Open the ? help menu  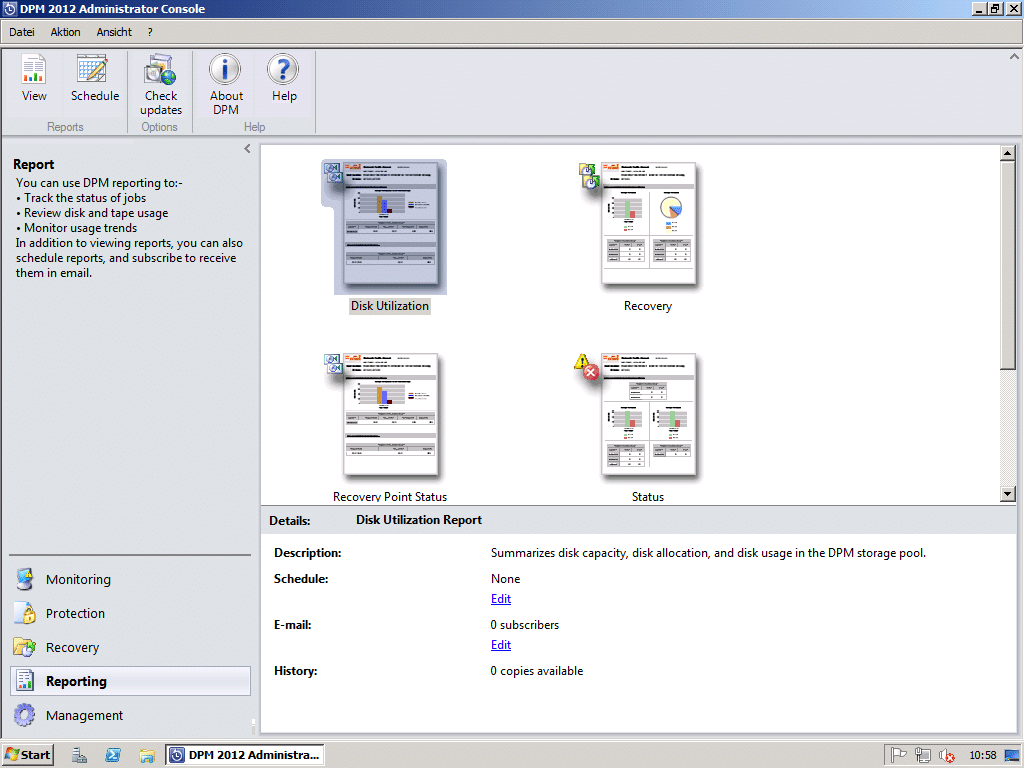(150, 32)
